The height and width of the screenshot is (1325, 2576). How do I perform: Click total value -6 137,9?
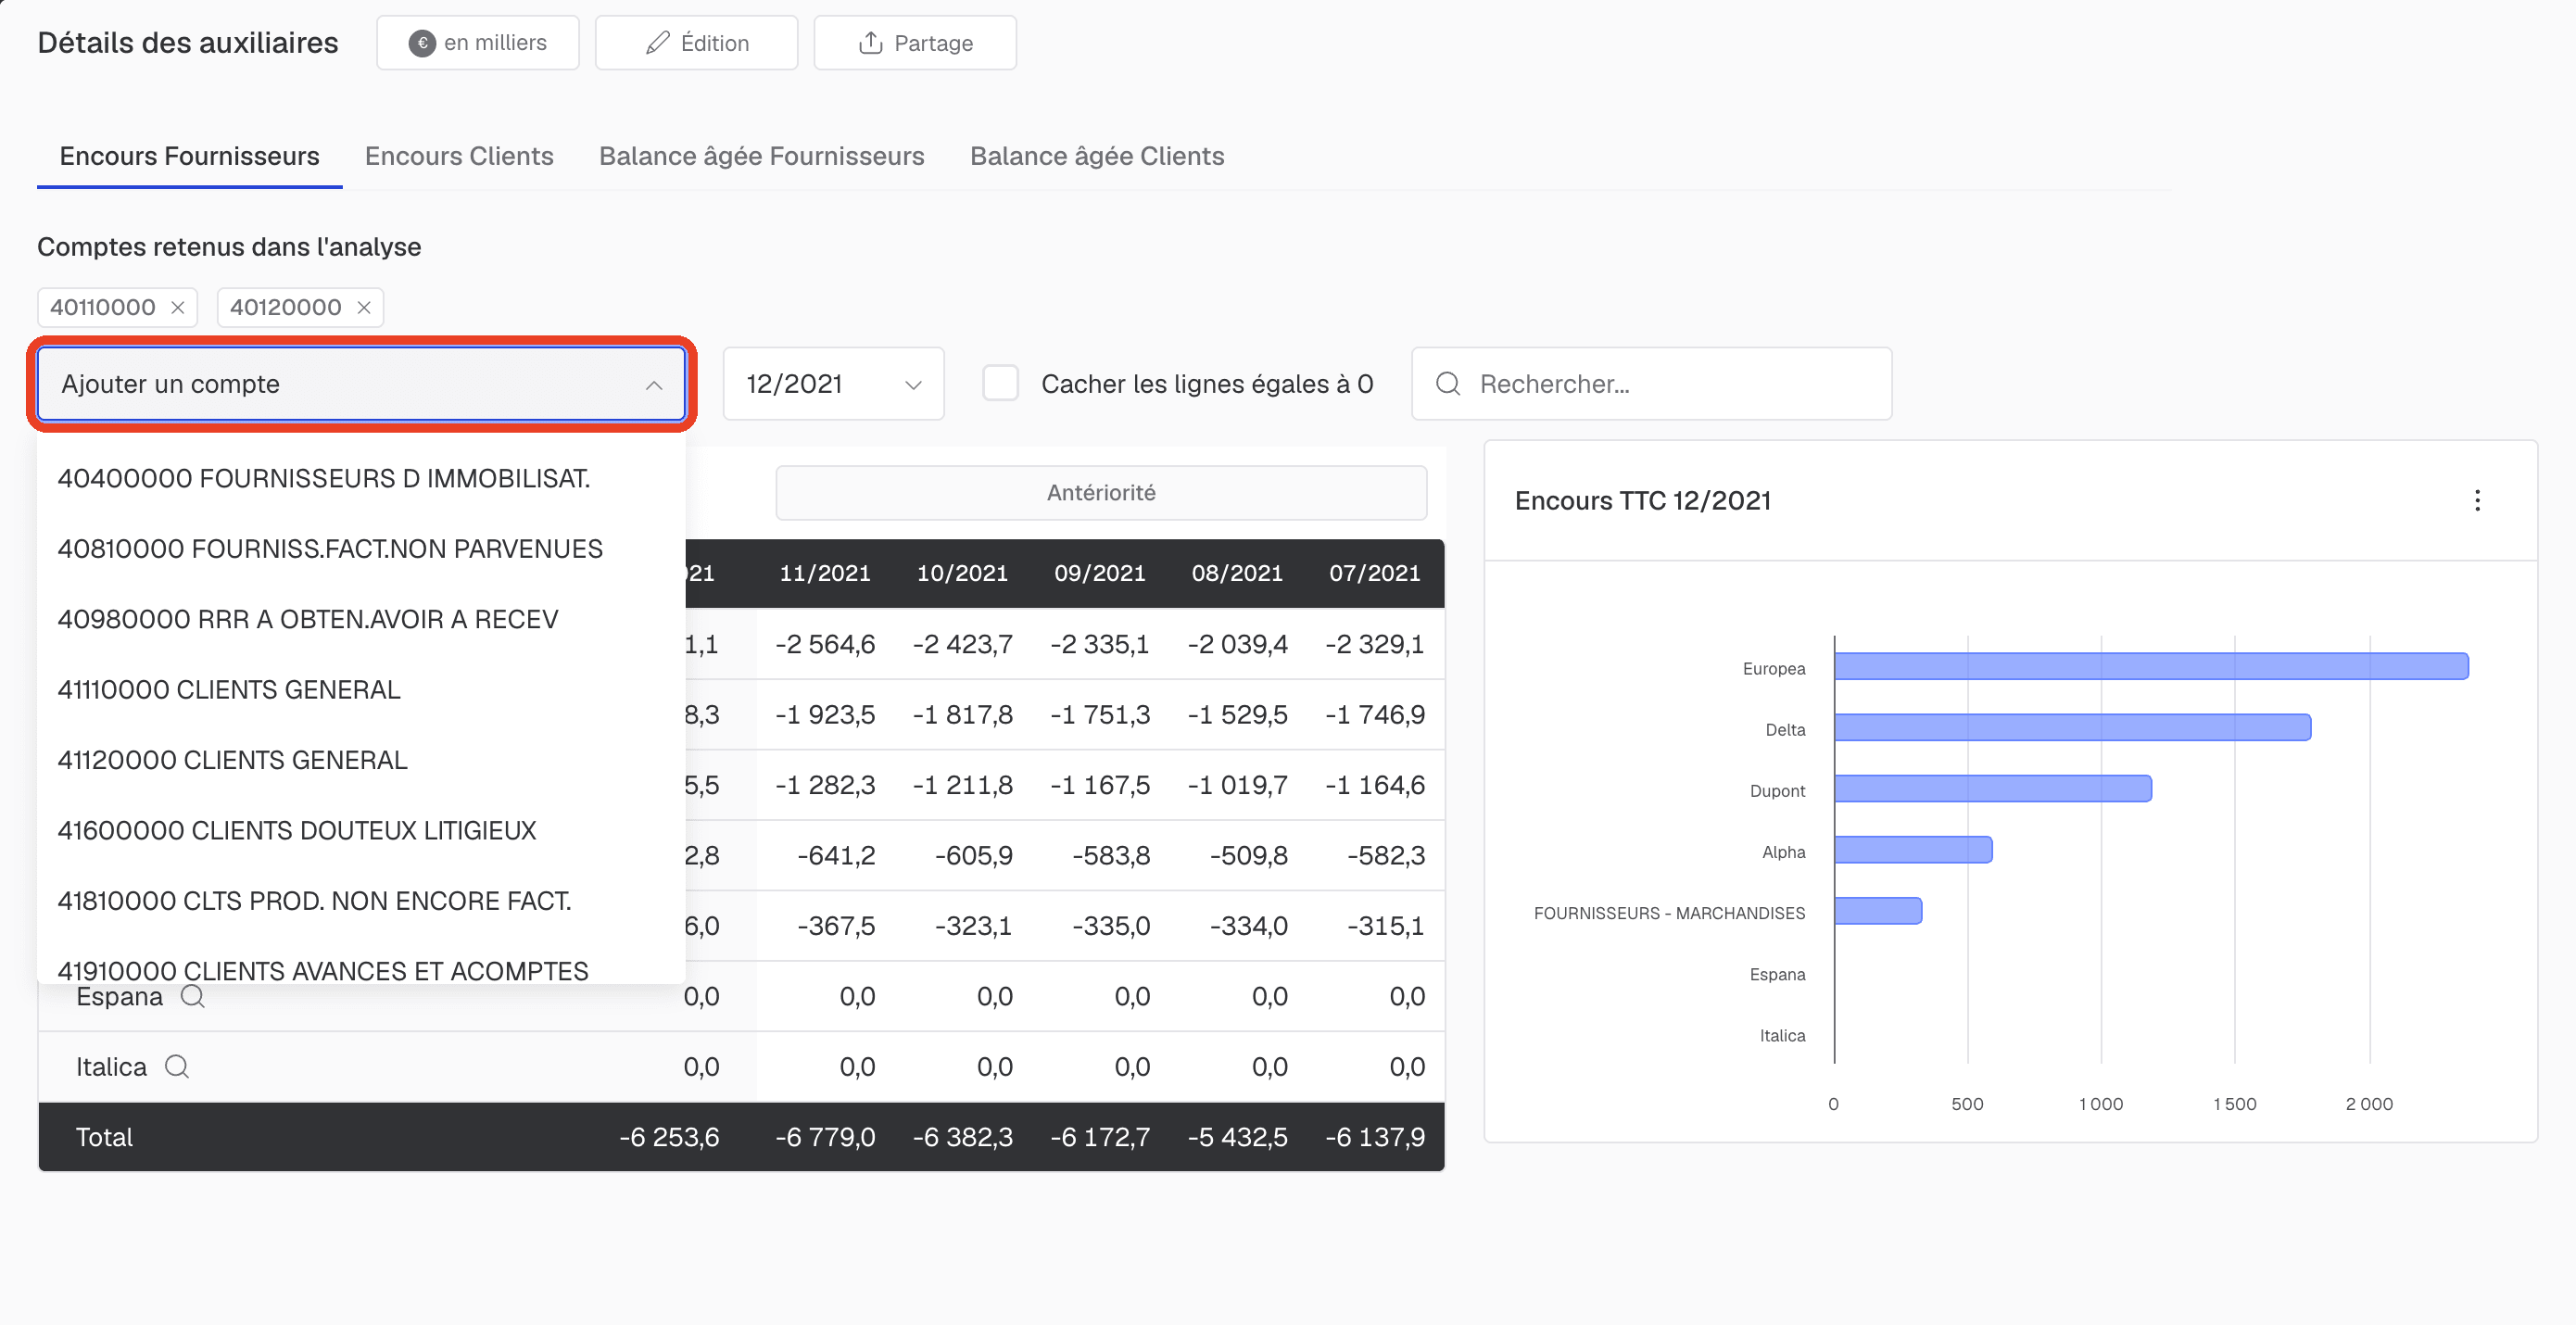tap(1375, 1137)
